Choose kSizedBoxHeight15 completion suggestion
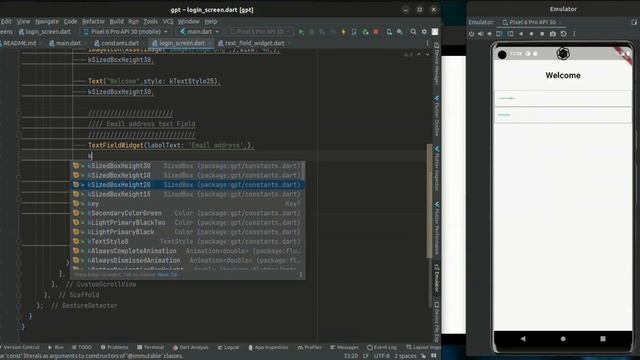This screenshot has width=640, height=360. (x=188, y=194)
